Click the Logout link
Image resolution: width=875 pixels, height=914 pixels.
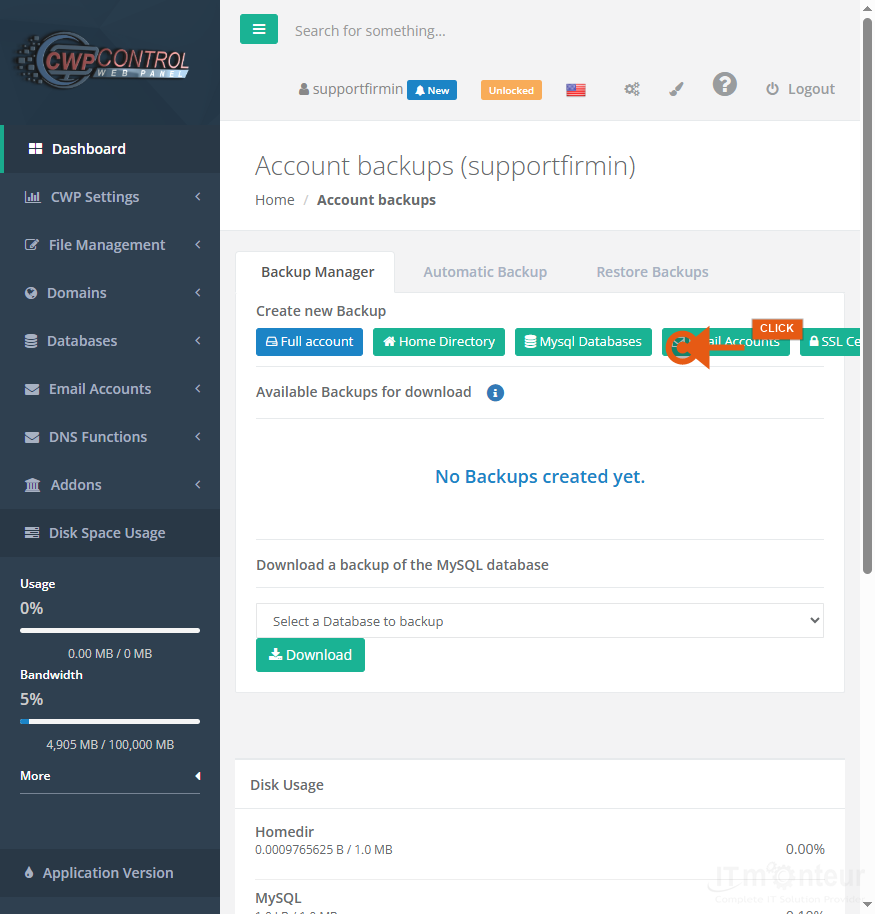pyautogui.click(x=800, y=89)
